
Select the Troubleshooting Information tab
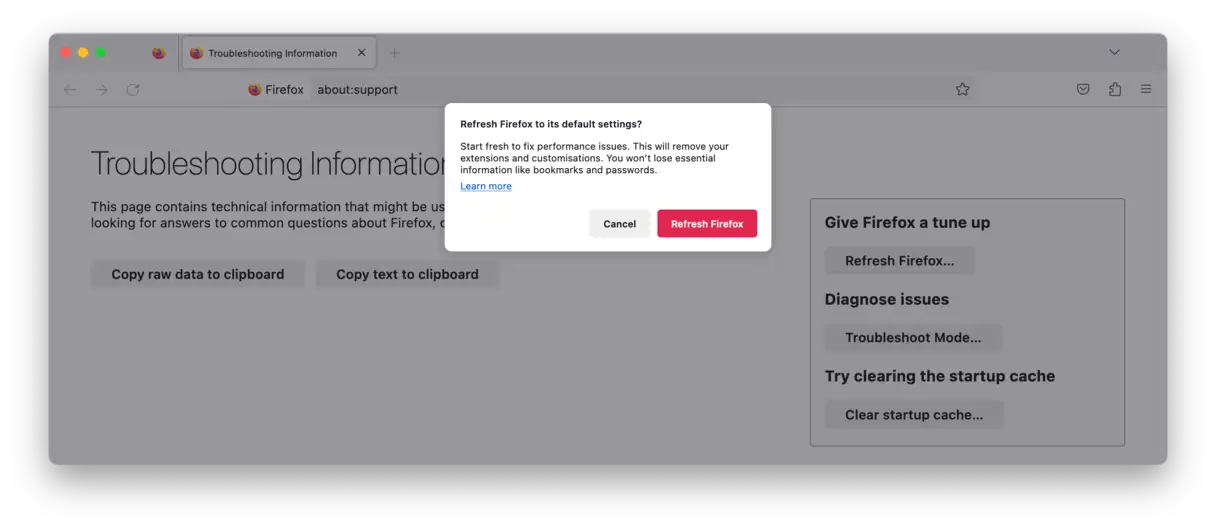point(279,53)
